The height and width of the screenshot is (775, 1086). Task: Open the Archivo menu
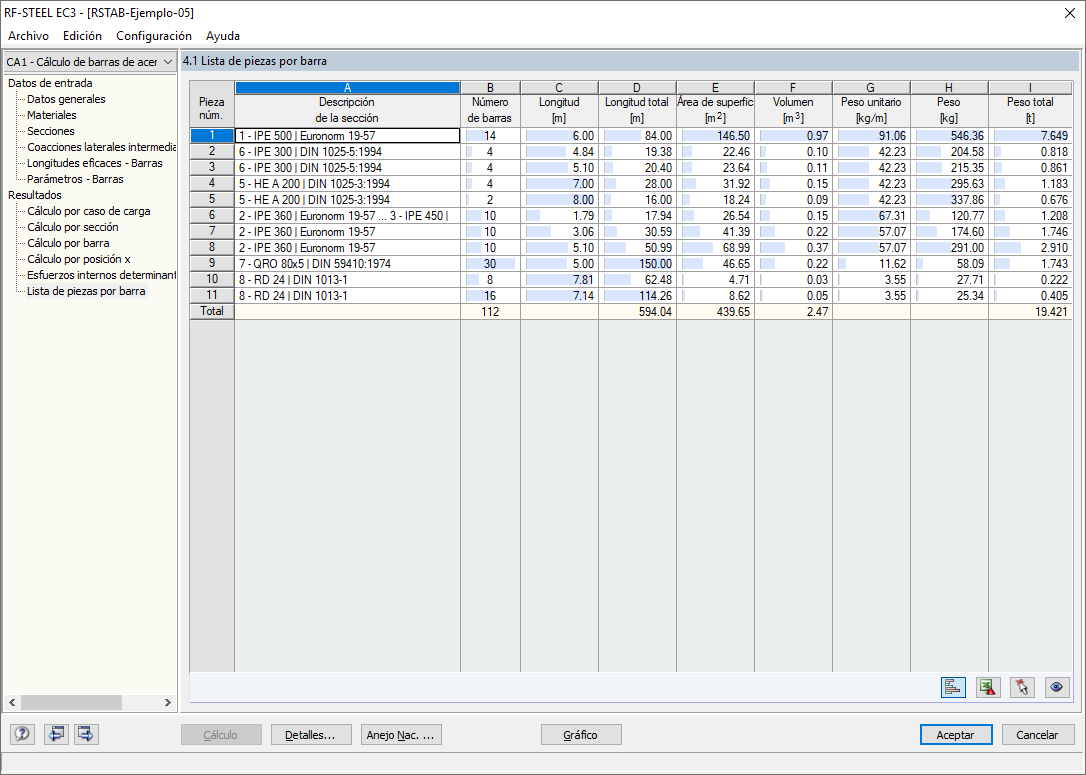[27, 36]
